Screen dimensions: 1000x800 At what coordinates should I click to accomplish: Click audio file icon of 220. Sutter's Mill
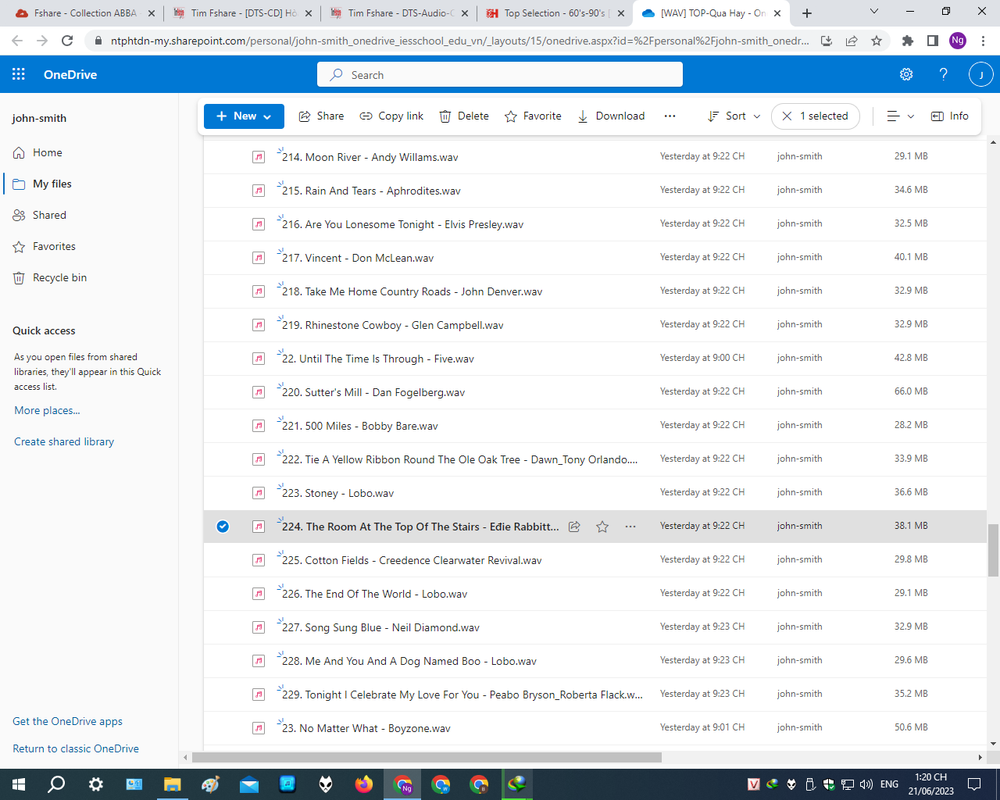coord(258,392)
